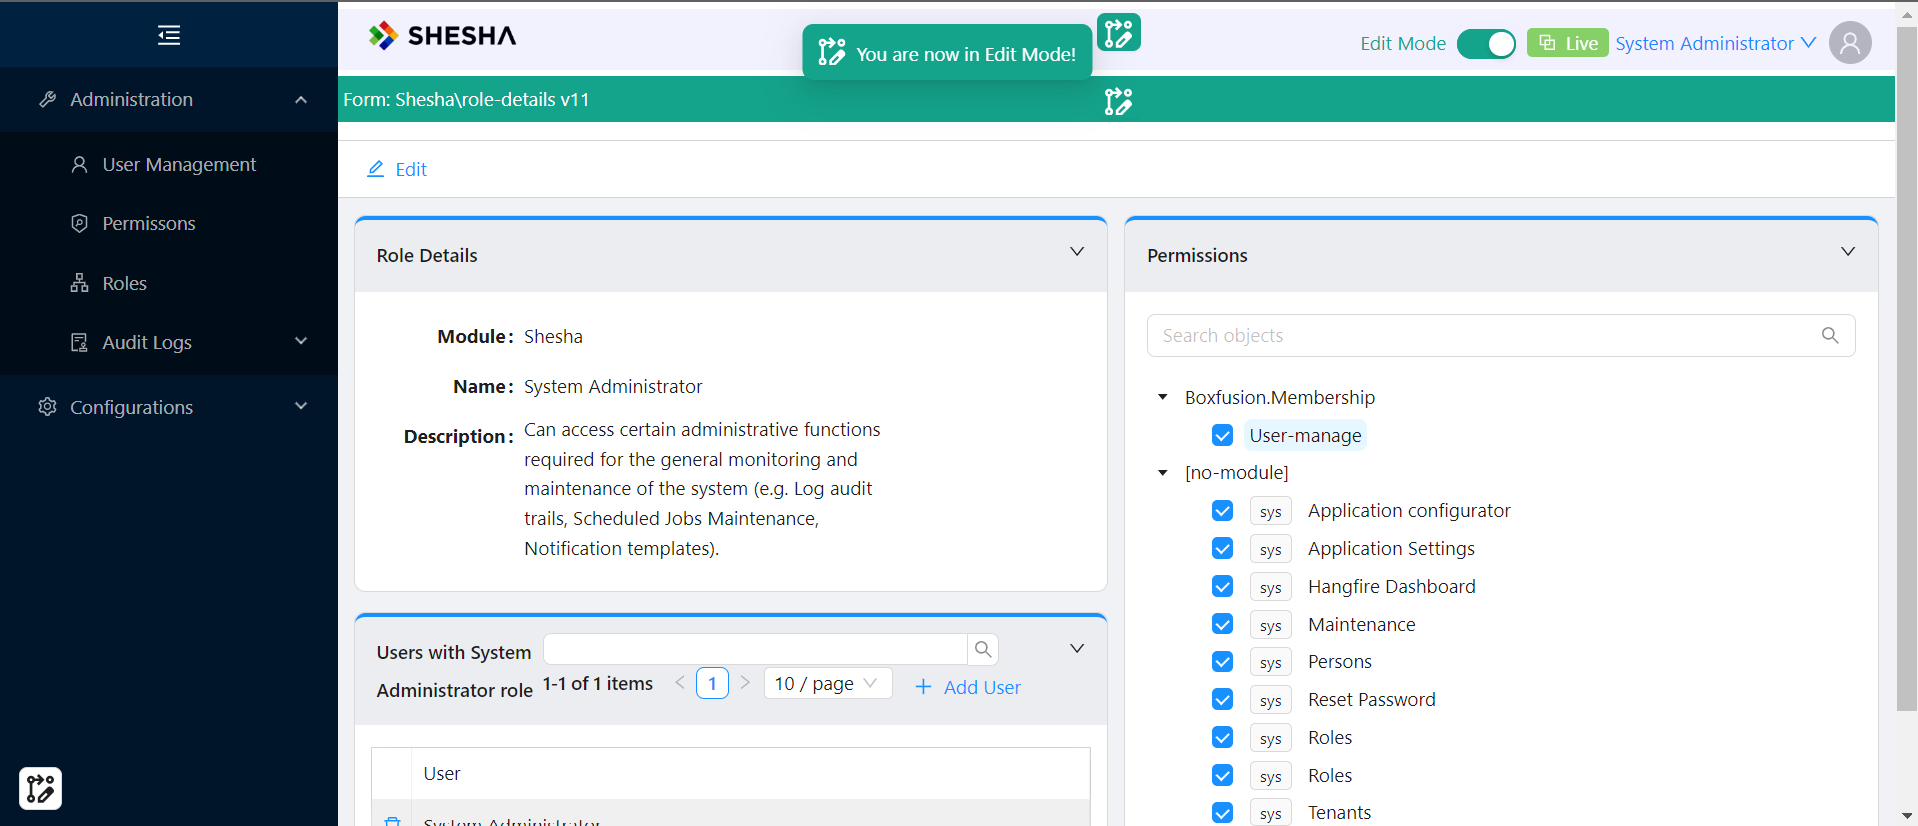Uncheck Application Settings permission
The image size is (1918, 826).
tap(1222, 549)
